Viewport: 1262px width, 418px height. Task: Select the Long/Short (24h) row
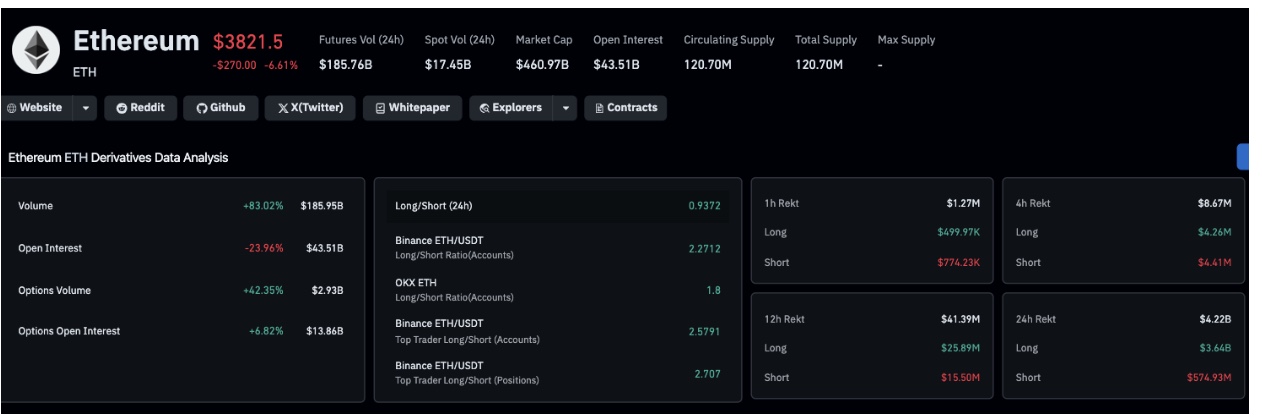[558, 206]
